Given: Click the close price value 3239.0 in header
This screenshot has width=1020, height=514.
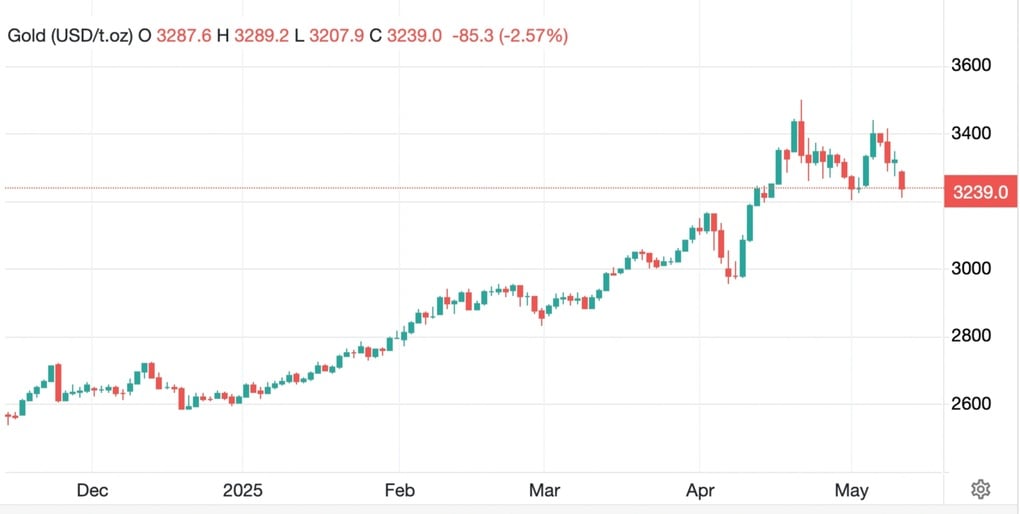Looking at the screenshot, I should pos(414,36).
